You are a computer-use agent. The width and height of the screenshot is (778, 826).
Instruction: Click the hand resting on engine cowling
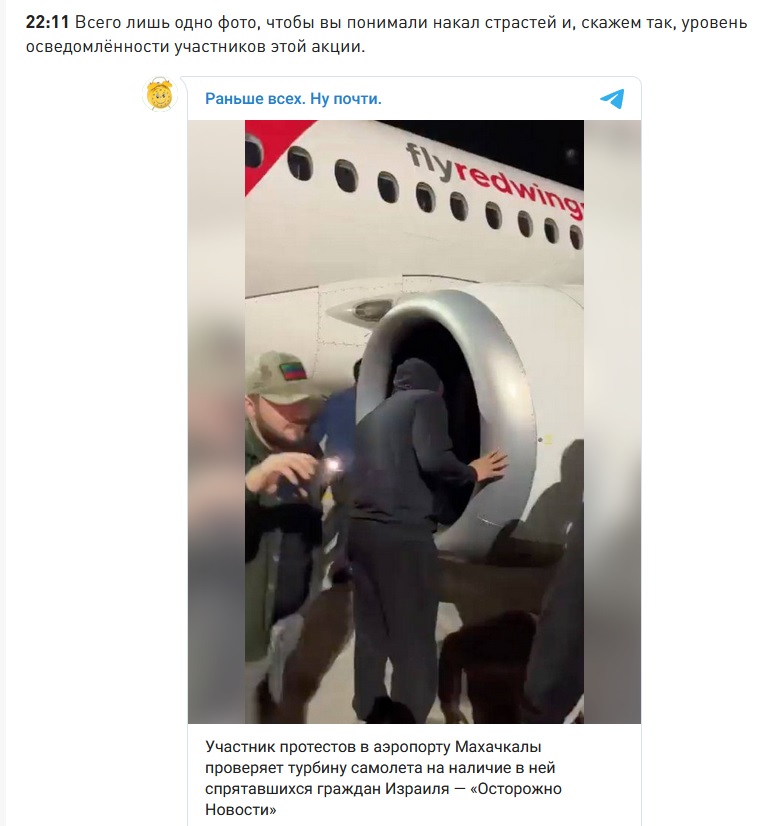(x=490, y=466)
